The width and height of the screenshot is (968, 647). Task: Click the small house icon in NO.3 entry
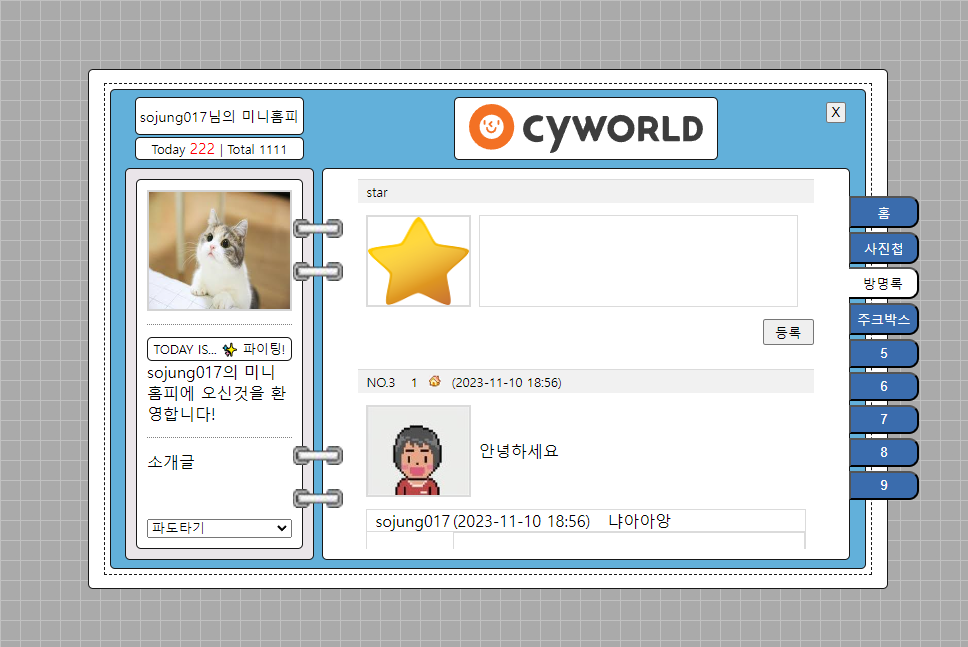tap(435, 382)
